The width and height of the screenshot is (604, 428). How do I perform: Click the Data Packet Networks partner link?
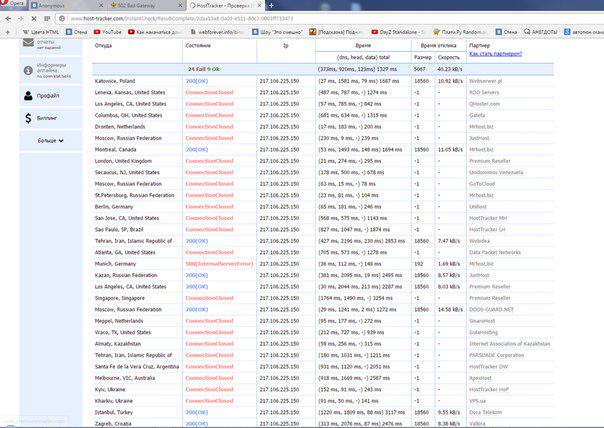(x=495, y=252)
